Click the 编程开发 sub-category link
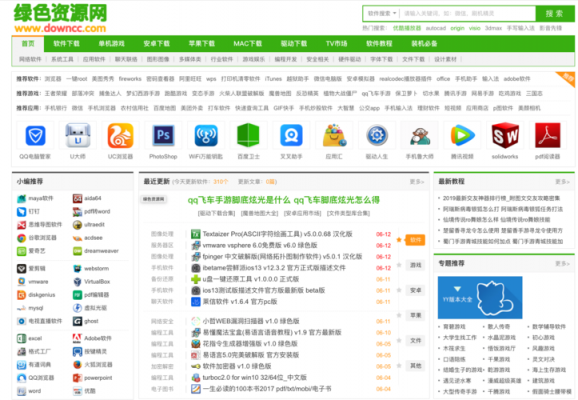The width and height of the screenshot is (578, 400). pyautogui.click(x=286, y=59)
